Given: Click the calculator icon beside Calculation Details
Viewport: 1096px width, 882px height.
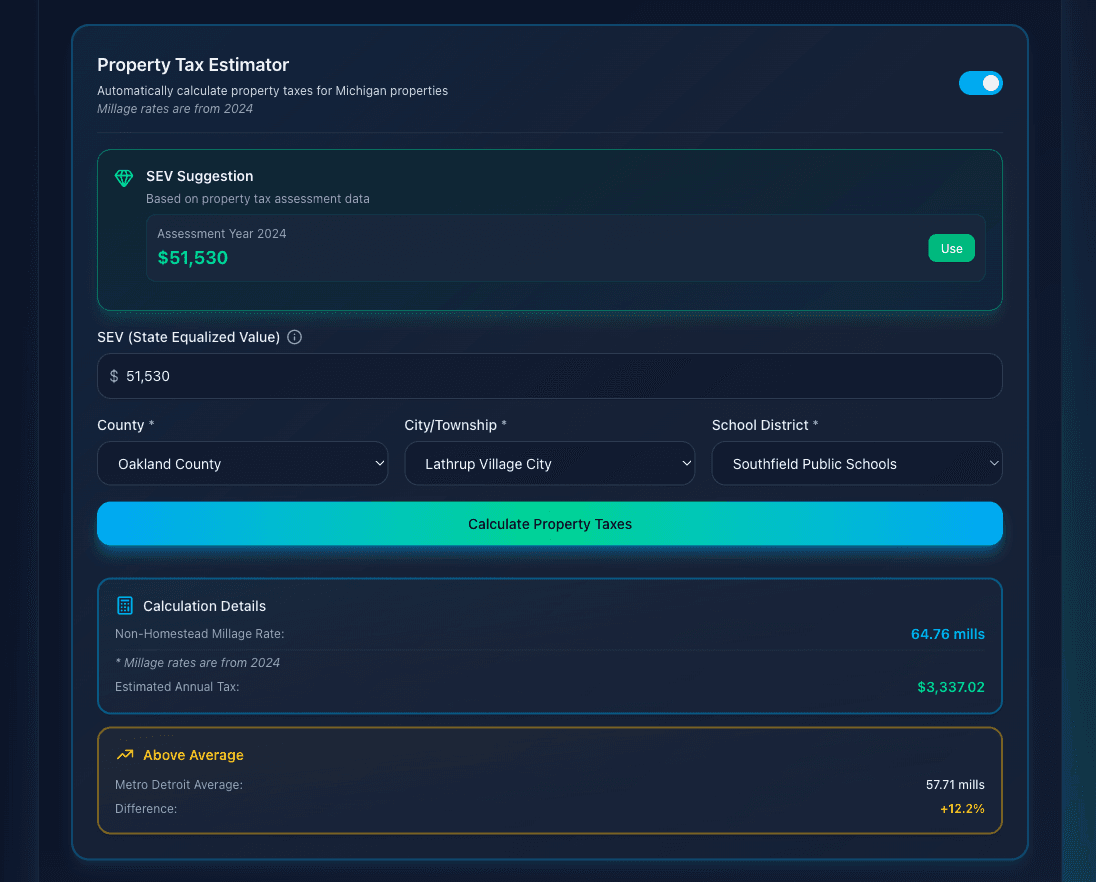Looking at the screenshot, I should pyautogui.click(x=125, y=605).
